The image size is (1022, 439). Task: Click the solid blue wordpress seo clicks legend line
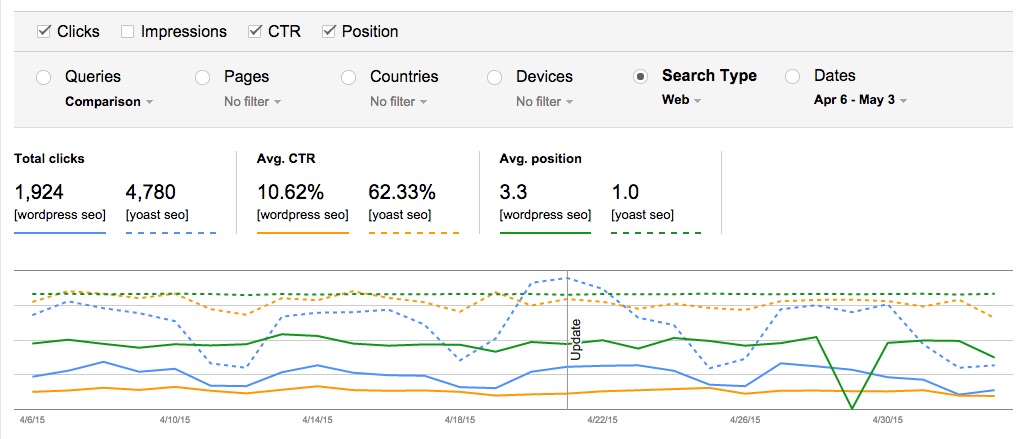tap(59, 233)
